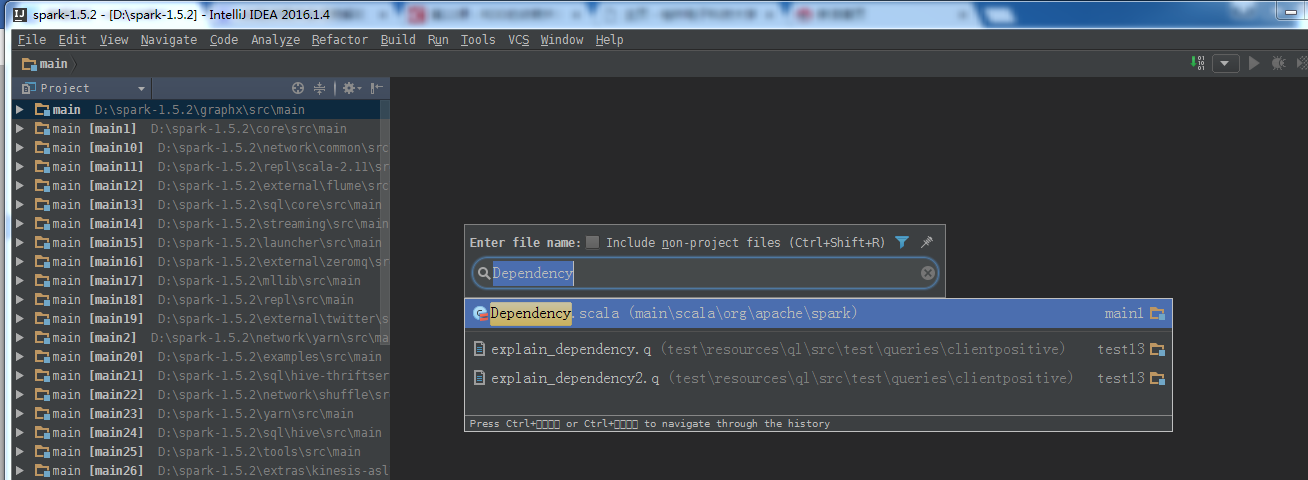Image resolution: width=1308 pixels, height=480 pixels.
Task: Open the Navigate menu
Action: point(169,40)
